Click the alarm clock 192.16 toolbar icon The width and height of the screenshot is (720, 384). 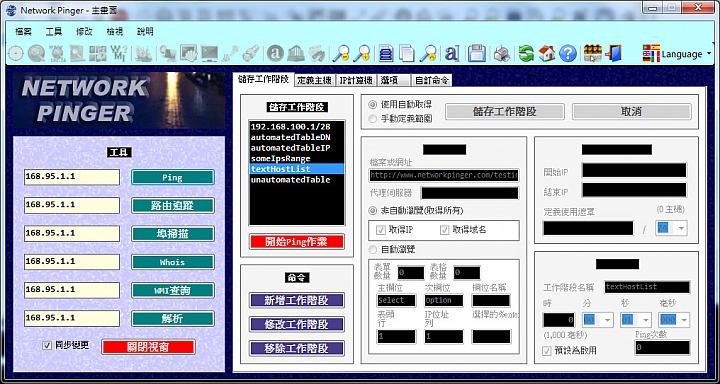click(57, 54)
